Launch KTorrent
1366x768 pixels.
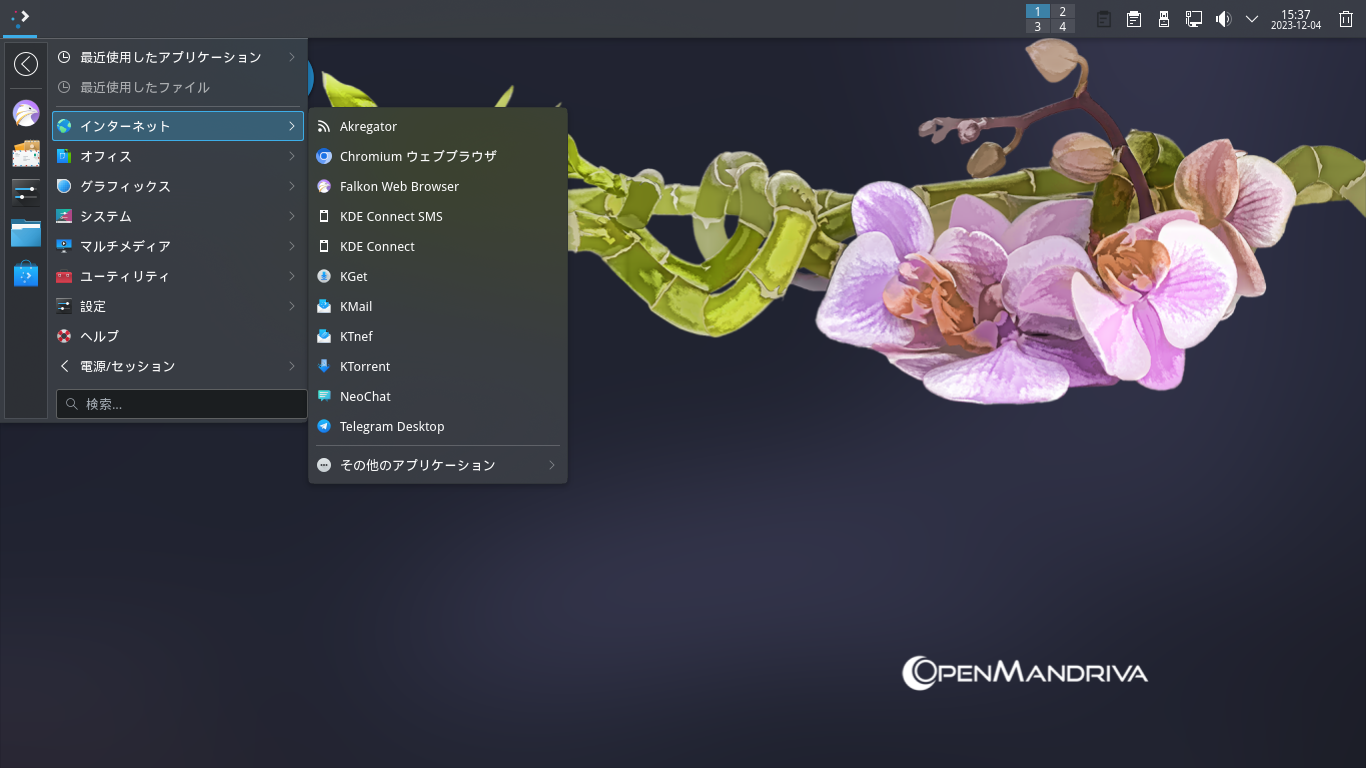point(438,366)
